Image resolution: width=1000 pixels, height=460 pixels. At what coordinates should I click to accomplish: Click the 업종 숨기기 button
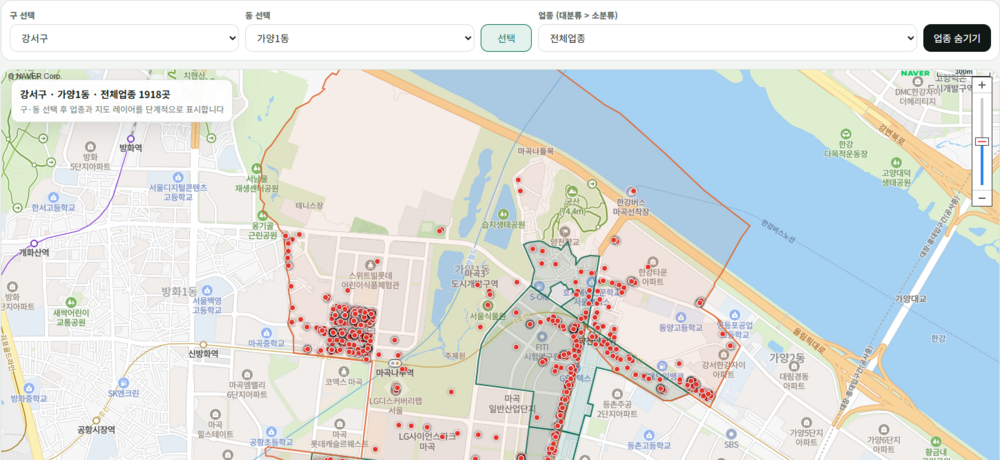click(x=957, y=38)
